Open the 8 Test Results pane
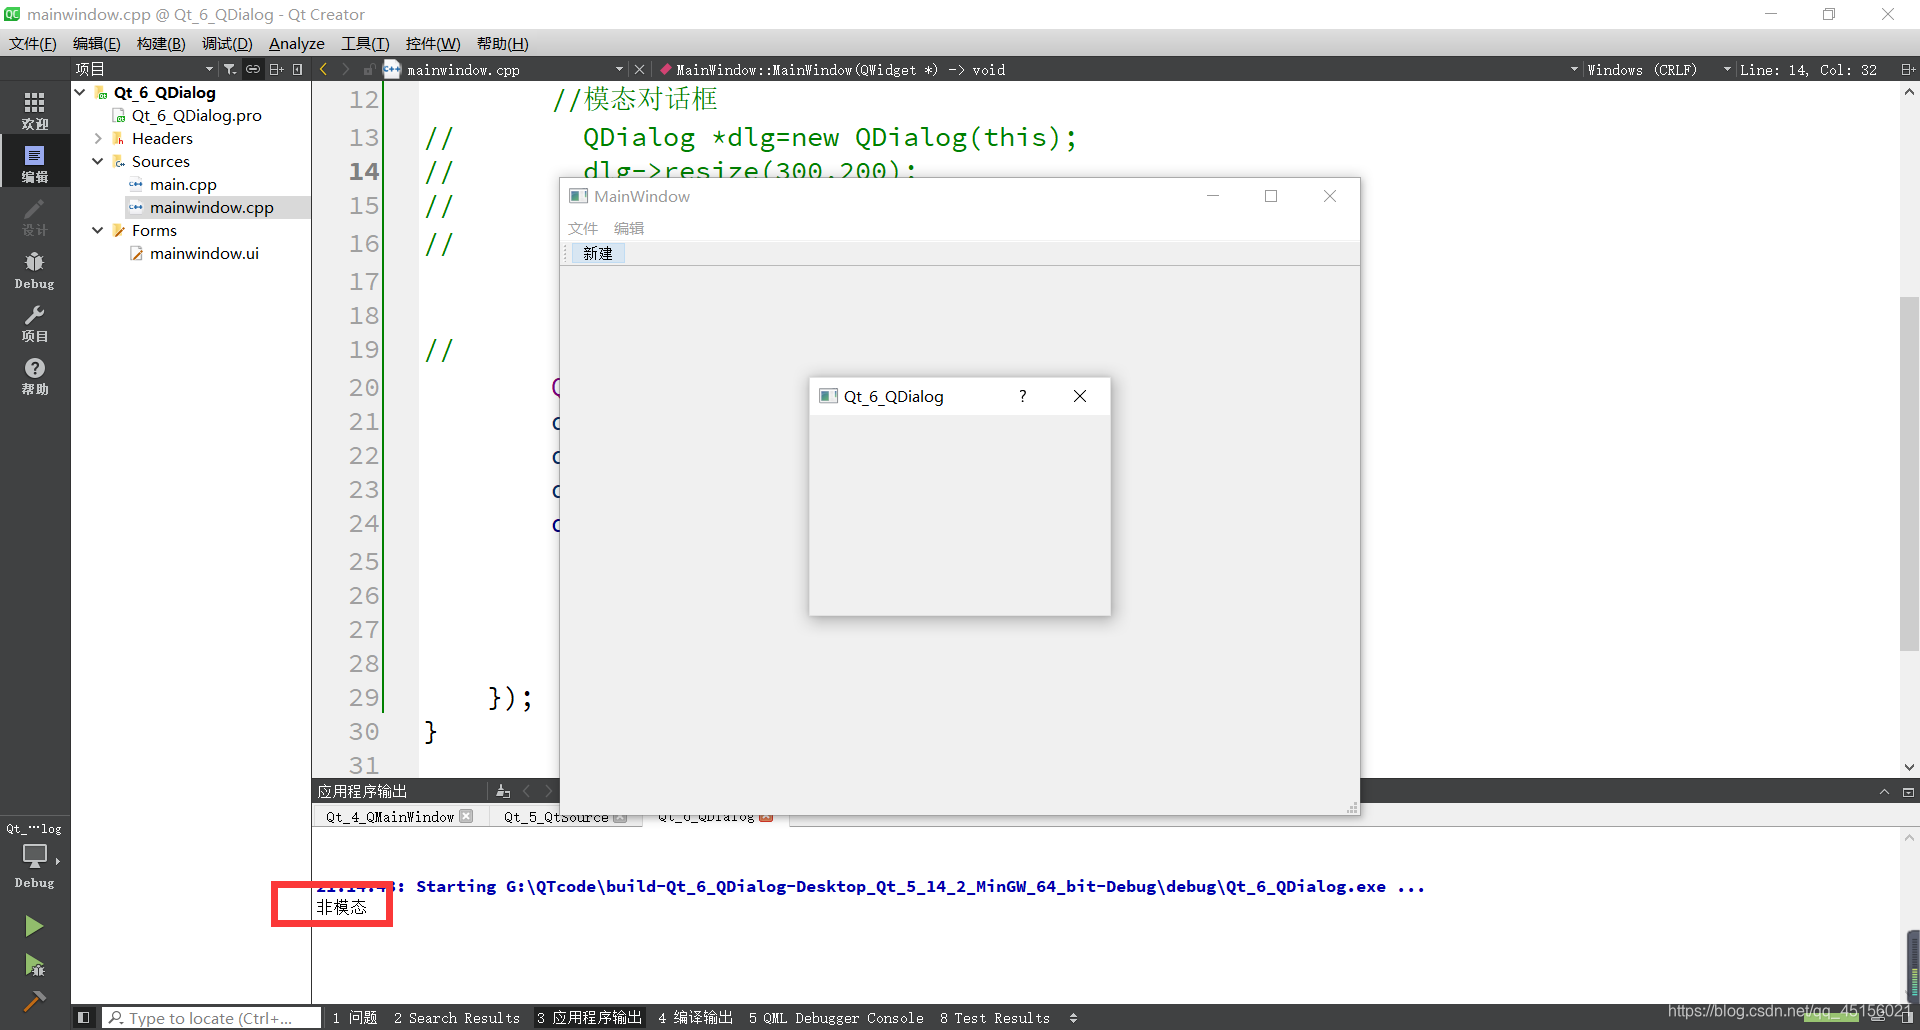 995,1017
